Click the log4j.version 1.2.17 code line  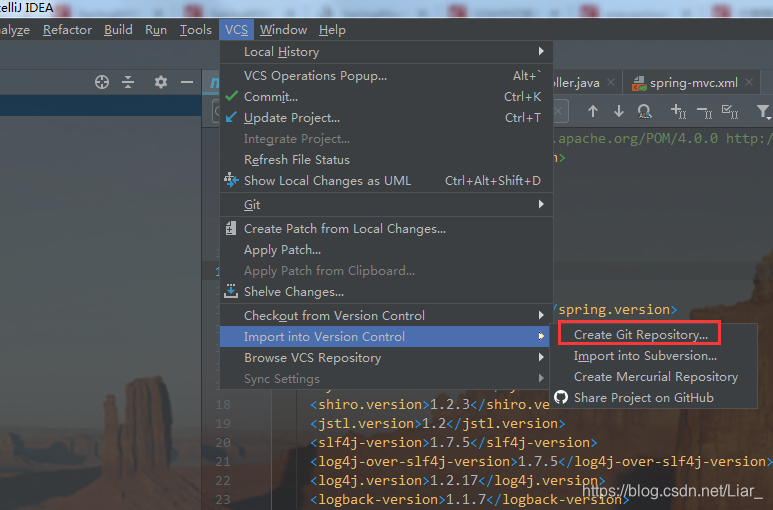pos(457,480)
